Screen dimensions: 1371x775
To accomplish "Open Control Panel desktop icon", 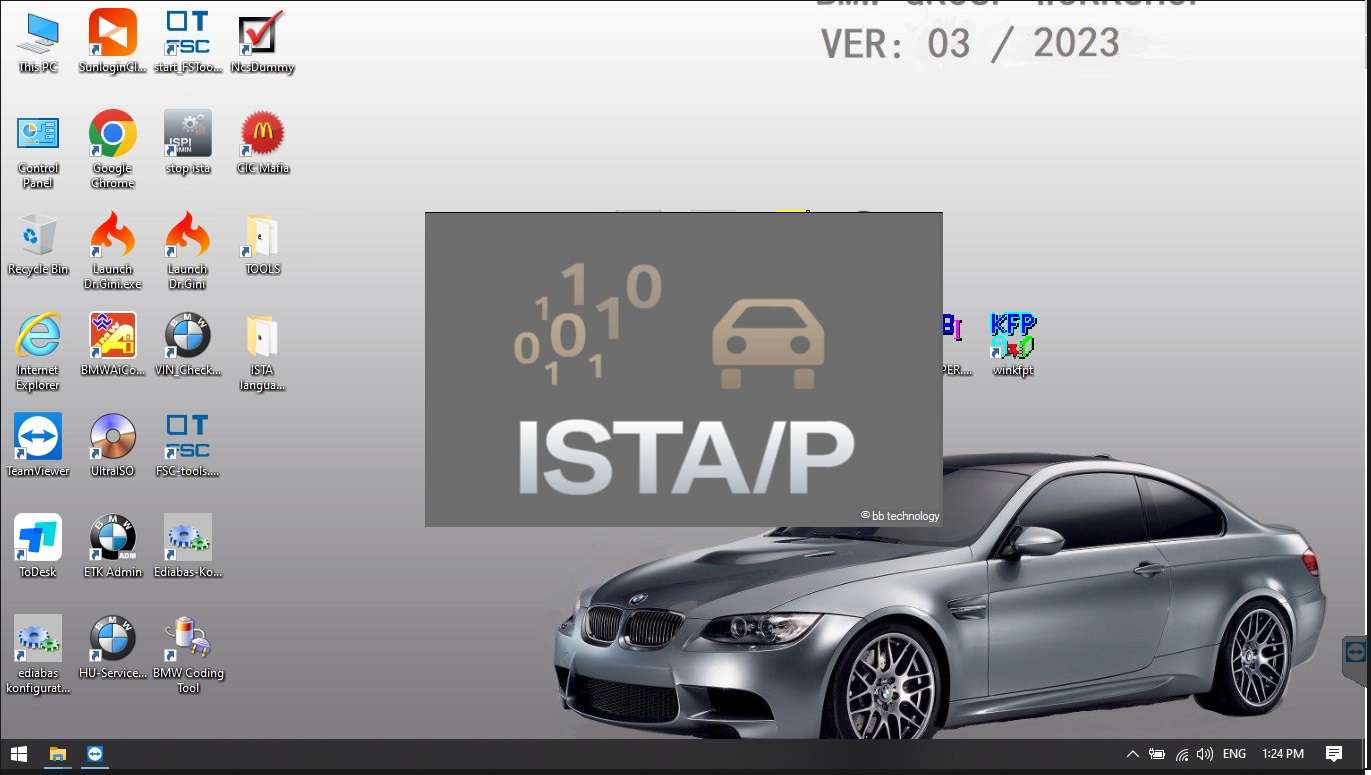I will coord(38,150).
